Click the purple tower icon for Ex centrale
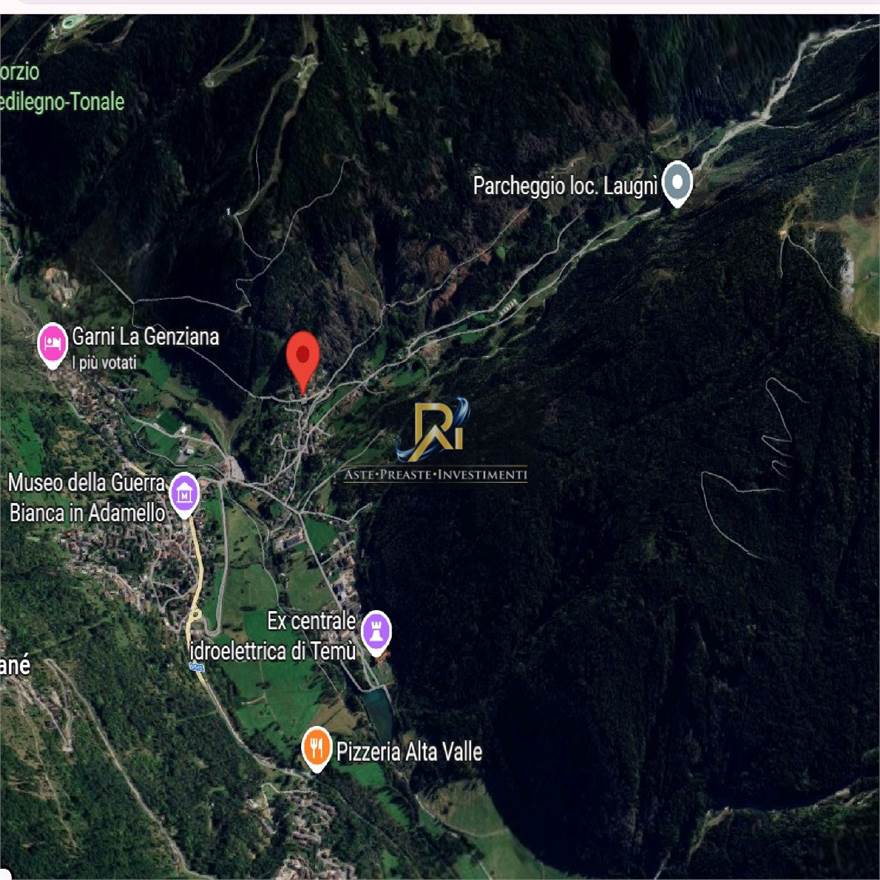The width and height of the screenshot is (880, 880). coord(375,632)
